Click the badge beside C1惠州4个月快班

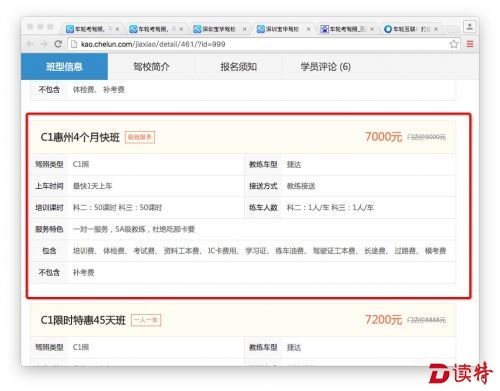pos(140,137)
